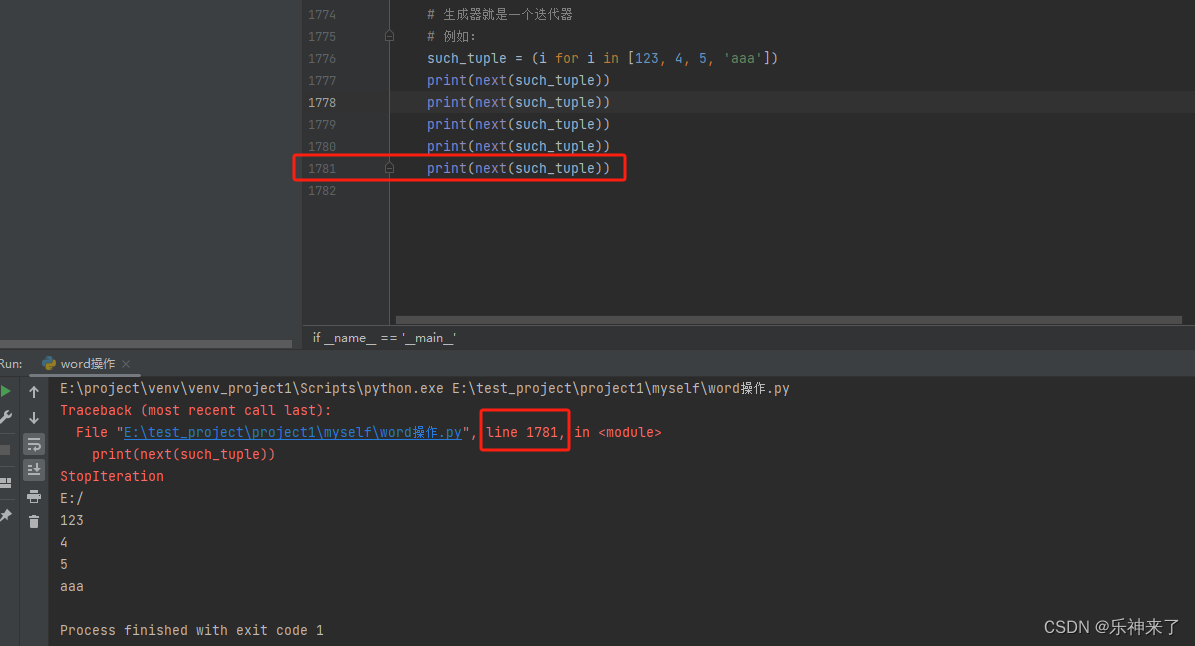Click the Down stack trace arrow
The height and width of the screenshot is (646, 1195).
pyautogui.click(x=34, y=417)
